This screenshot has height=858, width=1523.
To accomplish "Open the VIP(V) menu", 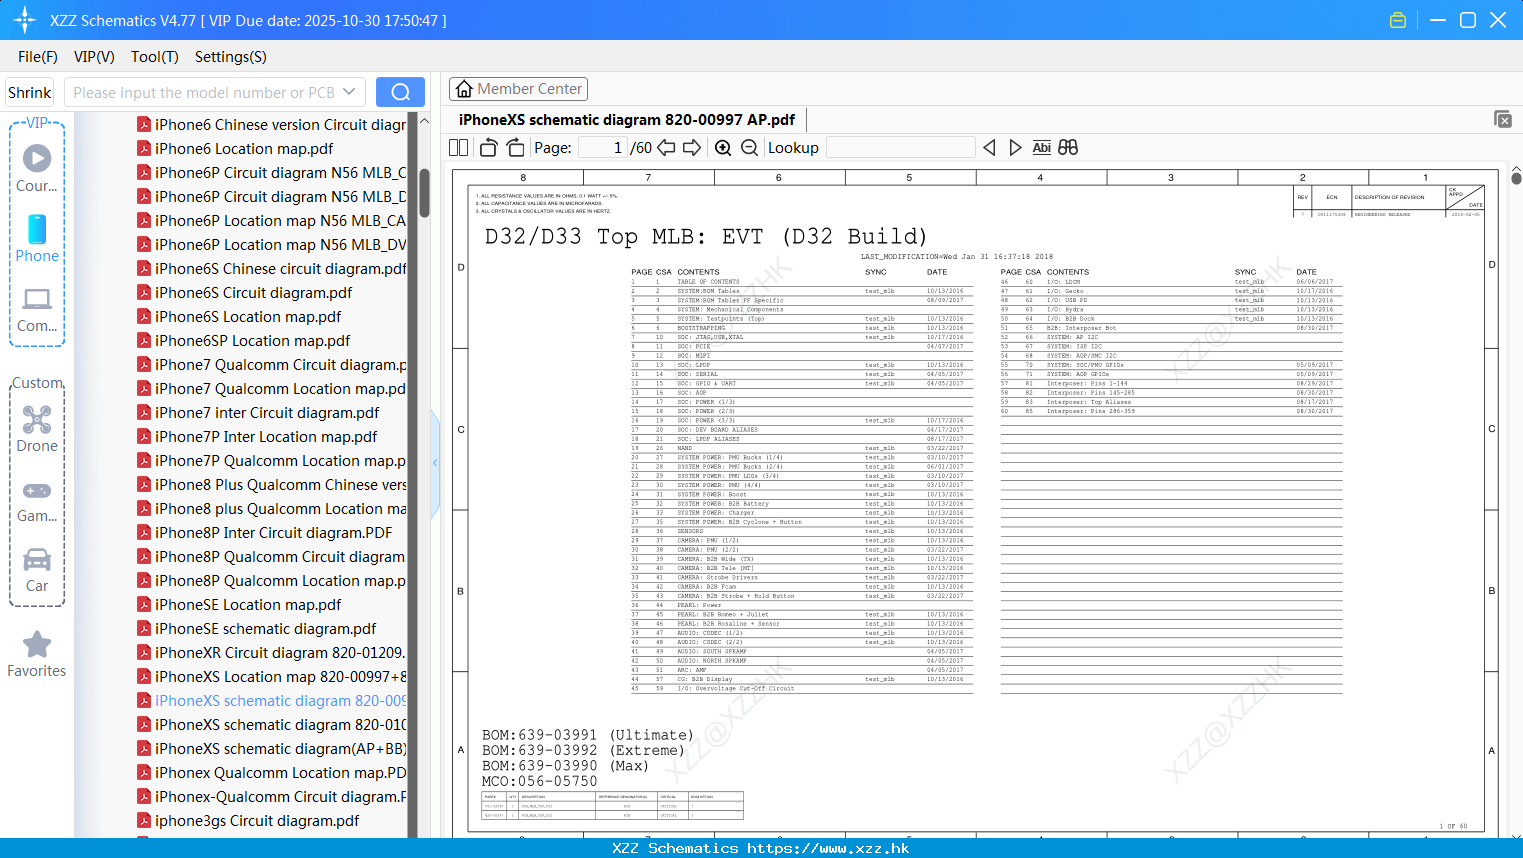I will 94,57.
